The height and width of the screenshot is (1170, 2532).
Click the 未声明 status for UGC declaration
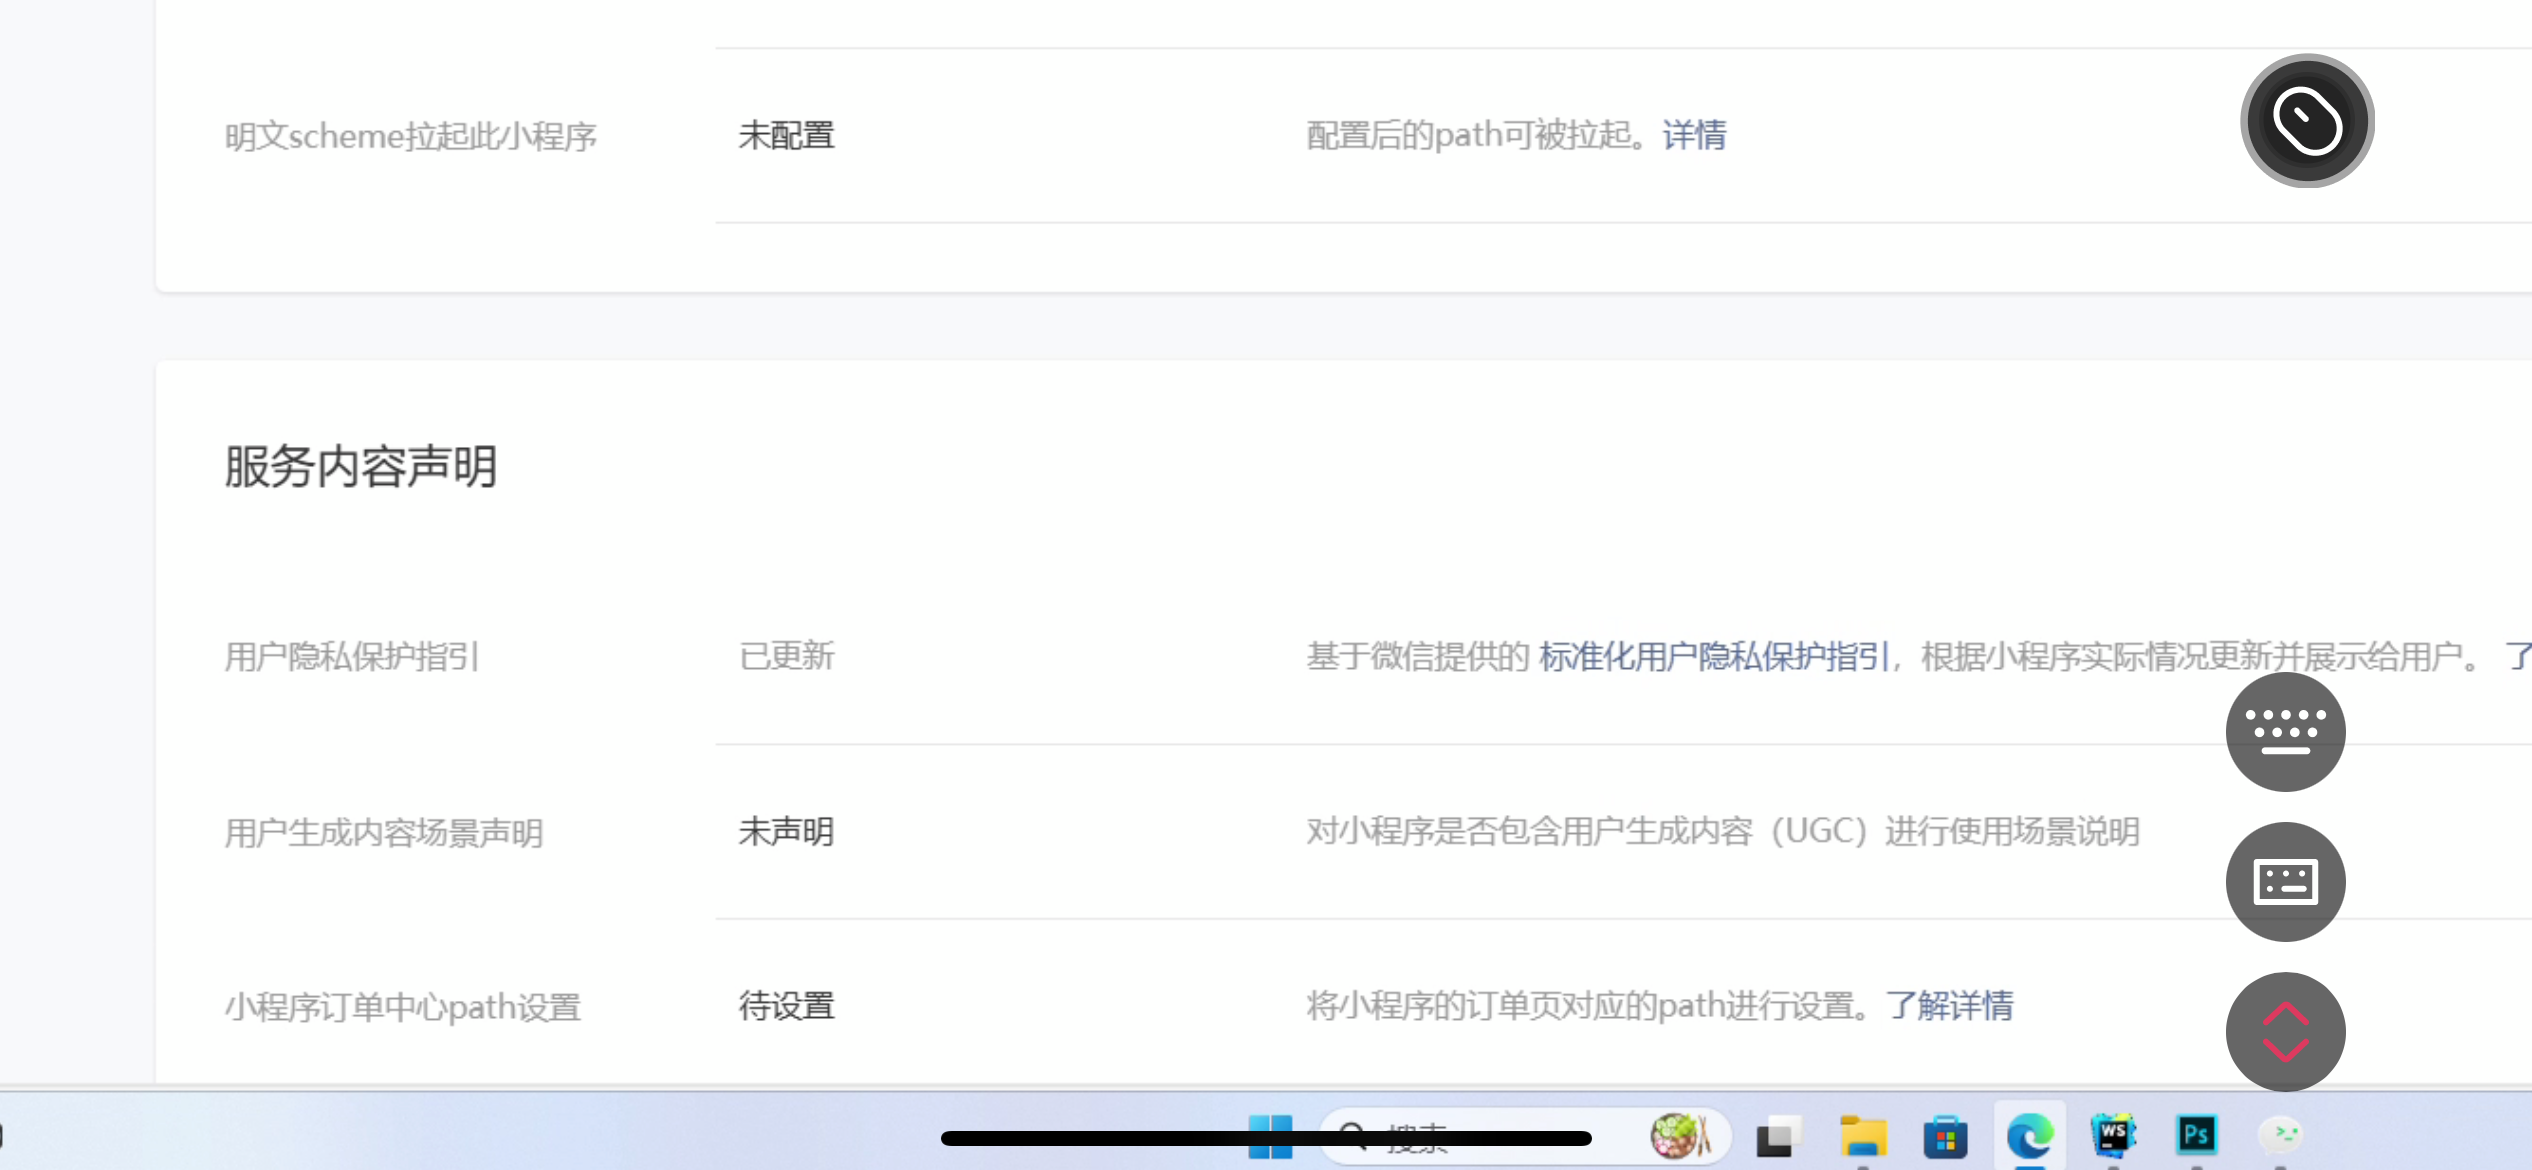pos(786,832)
